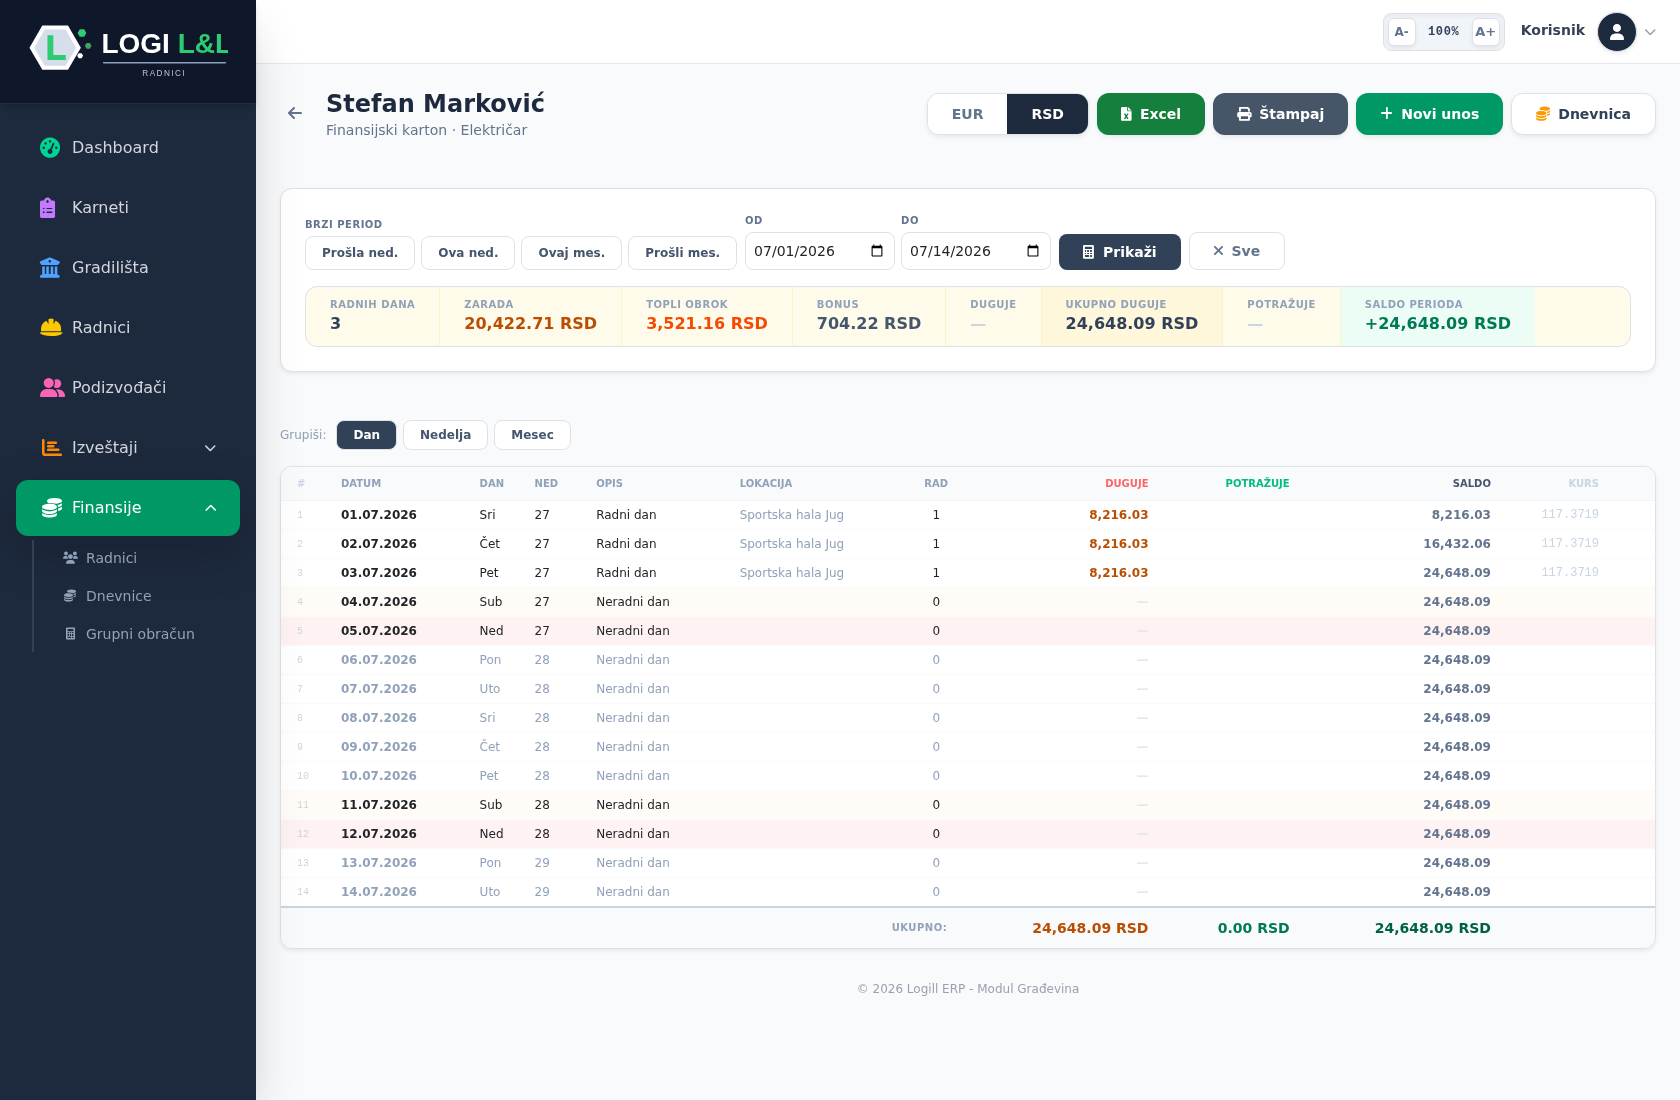Expand the Izveštaji menu chevron

[x=210, y=448]
